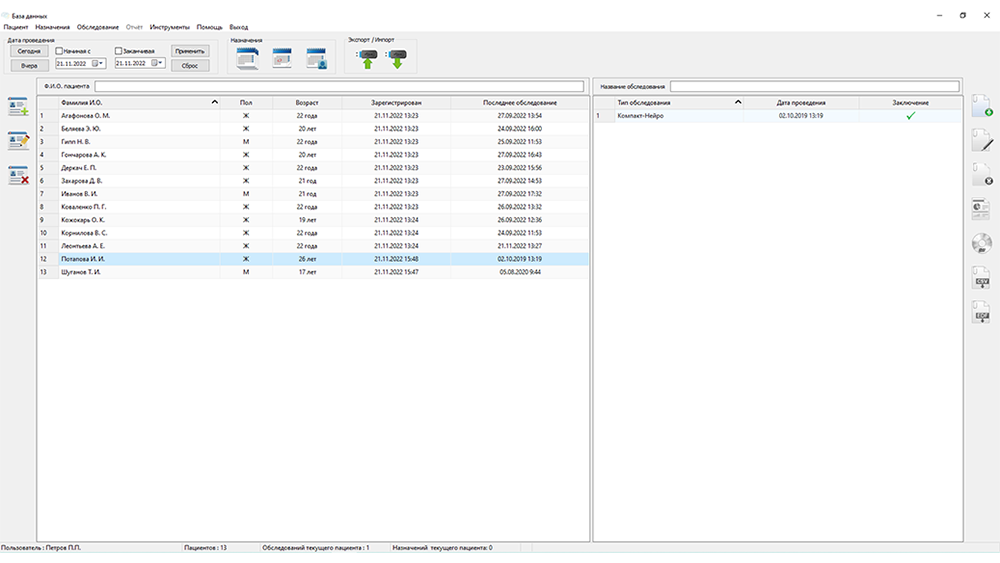
Task: Click the import from USB green down-arrow icon
Action: [x=397, y=58]
